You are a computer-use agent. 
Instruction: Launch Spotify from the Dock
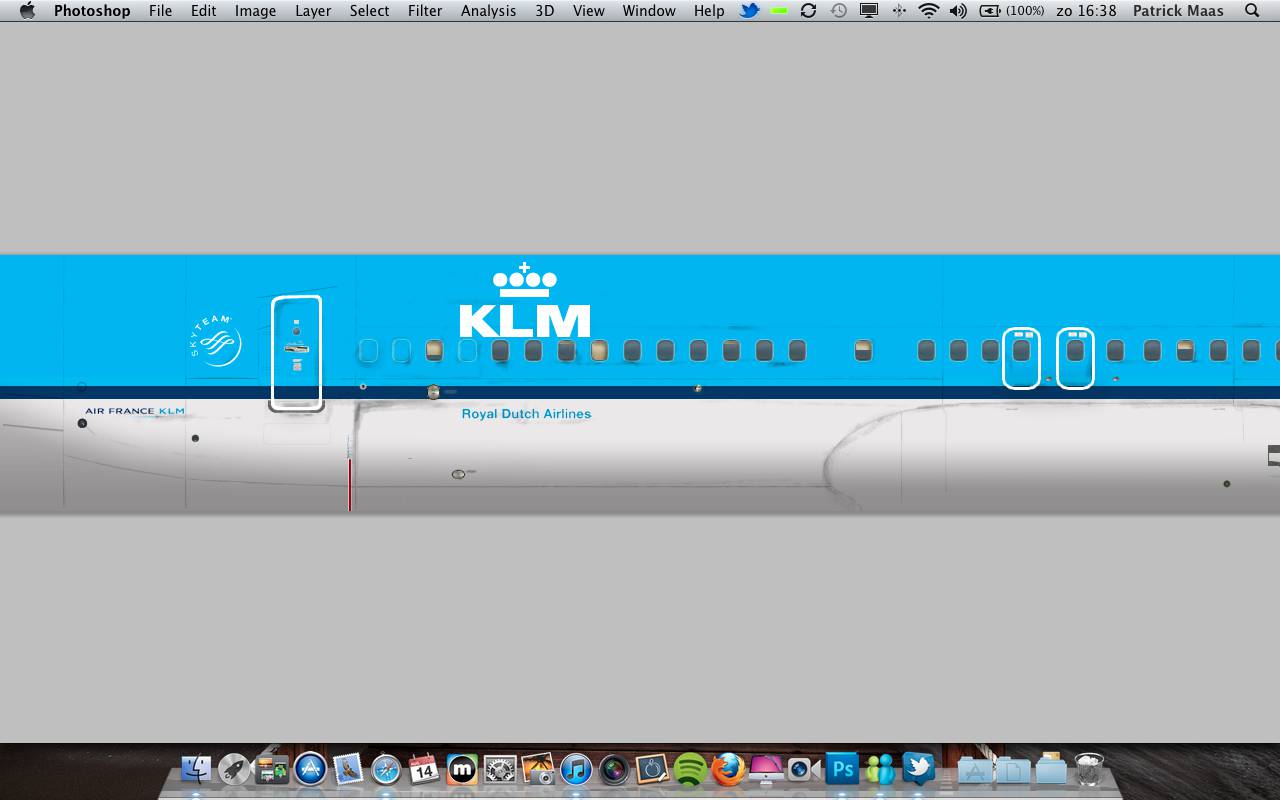690,769
